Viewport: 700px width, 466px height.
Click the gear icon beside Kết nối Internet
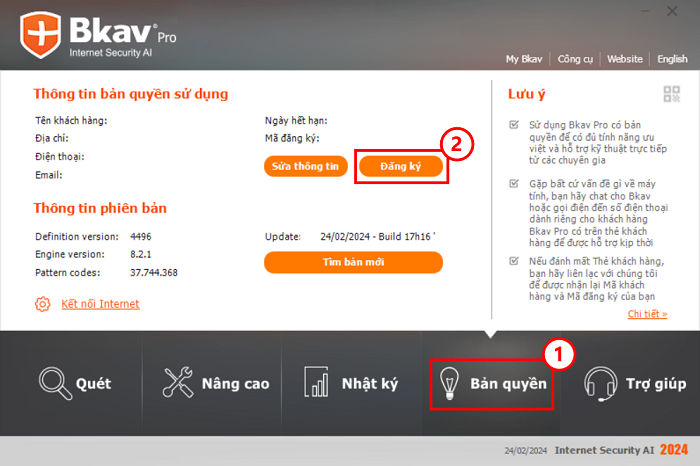(x=42, y=304)
